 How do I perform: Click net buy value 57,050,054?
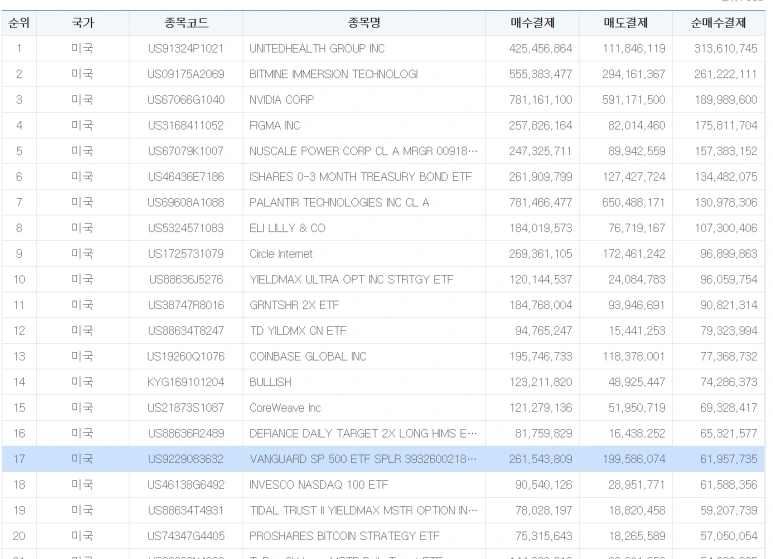[x=729, y=536]
